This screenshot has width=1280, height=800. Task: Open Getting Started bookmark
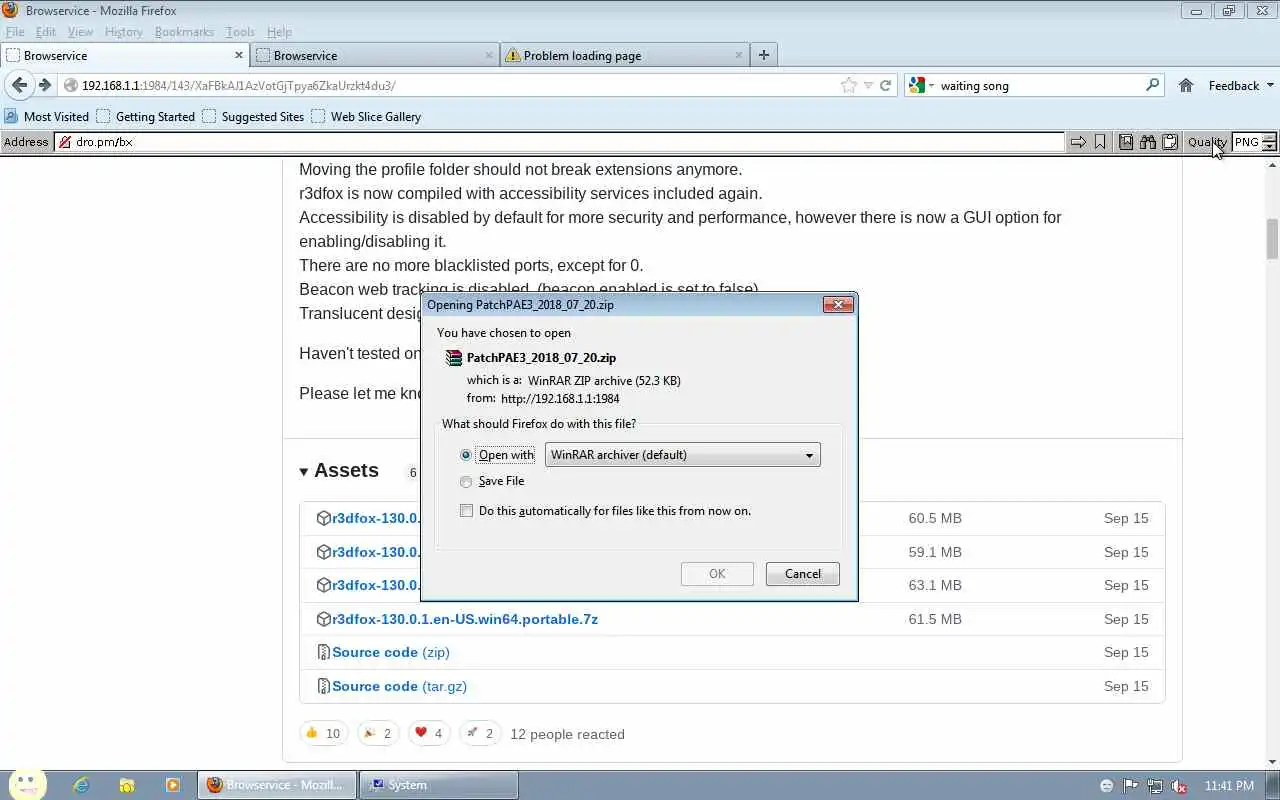(146, 117)
